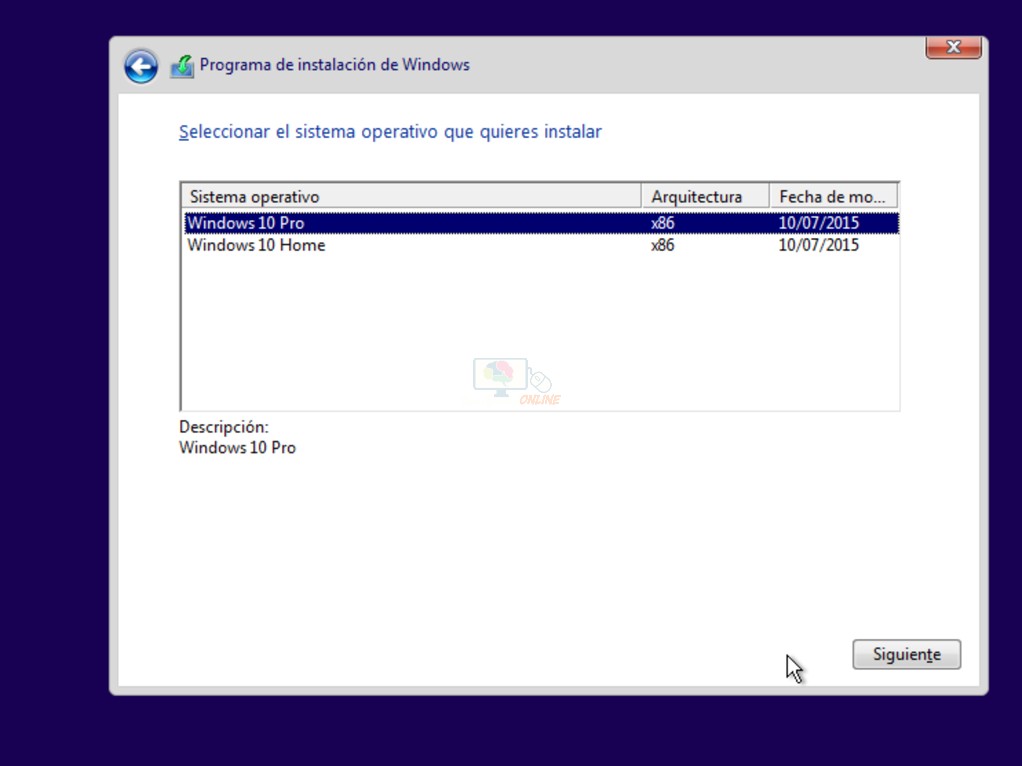Image resolution: width=1022 pixels, height=766 pixels.
Task: Click the Seleccionar el sistema operativo heading
Action: pos(390,132)
